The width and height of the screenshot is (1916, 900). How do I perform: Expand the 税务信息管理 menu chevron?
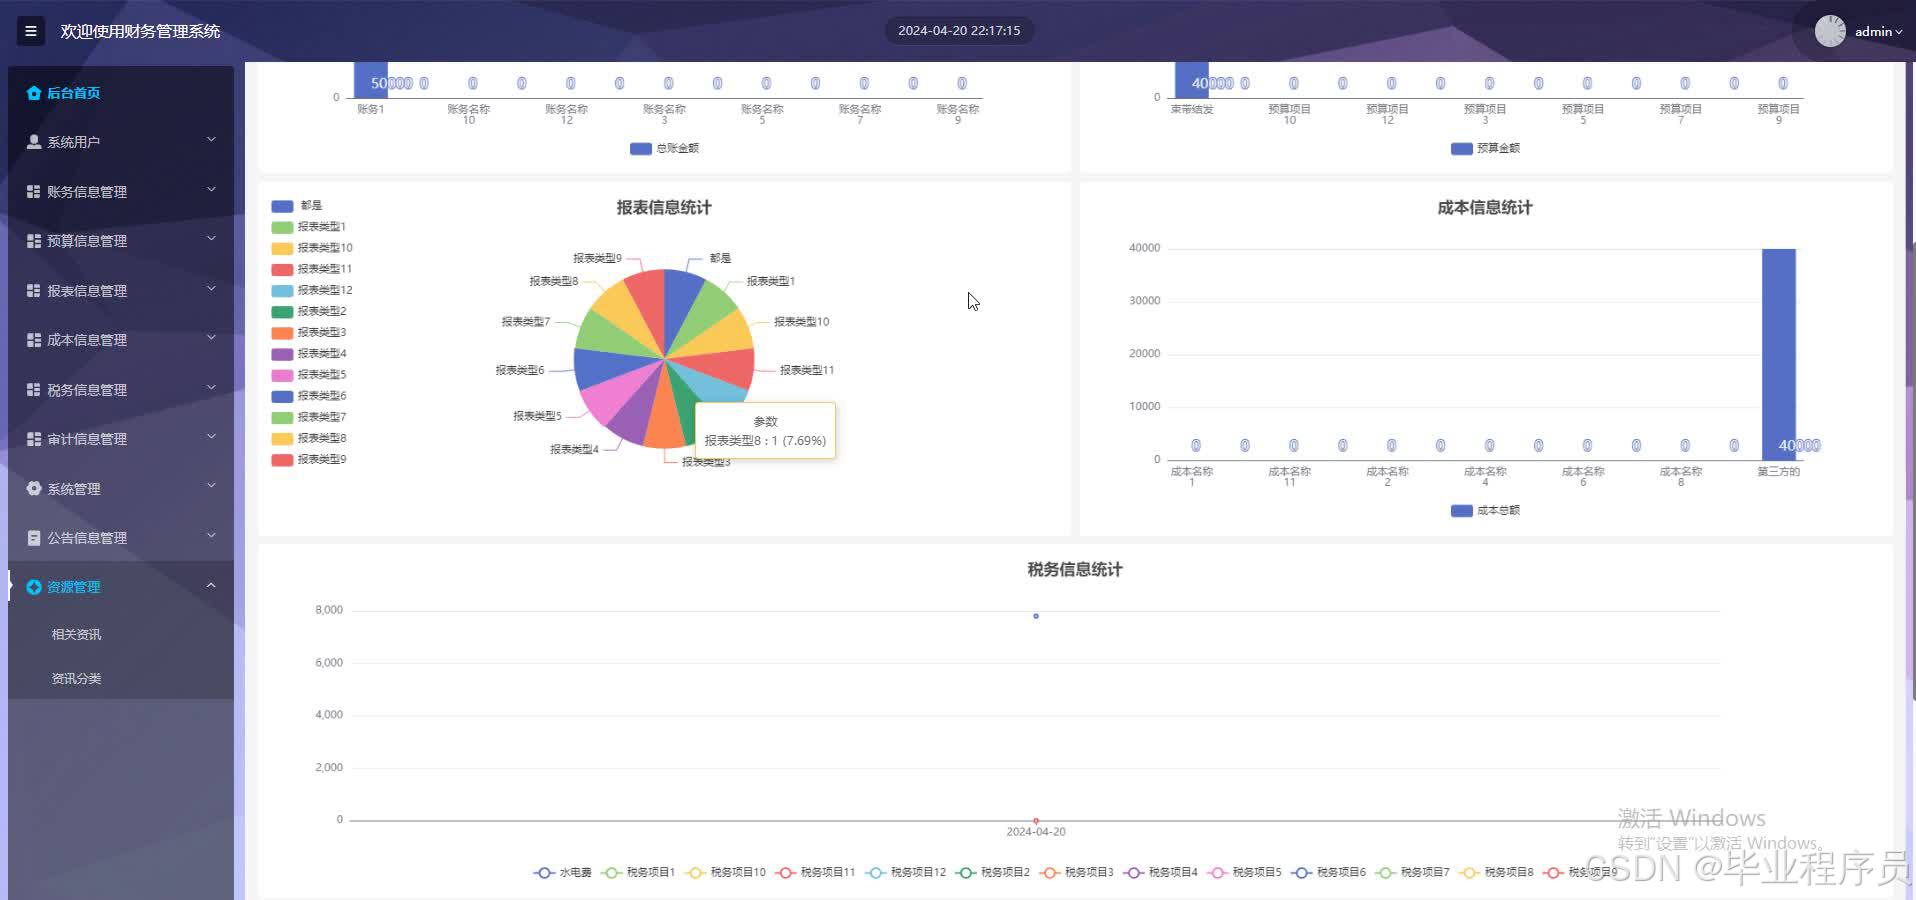click(210, 388)
